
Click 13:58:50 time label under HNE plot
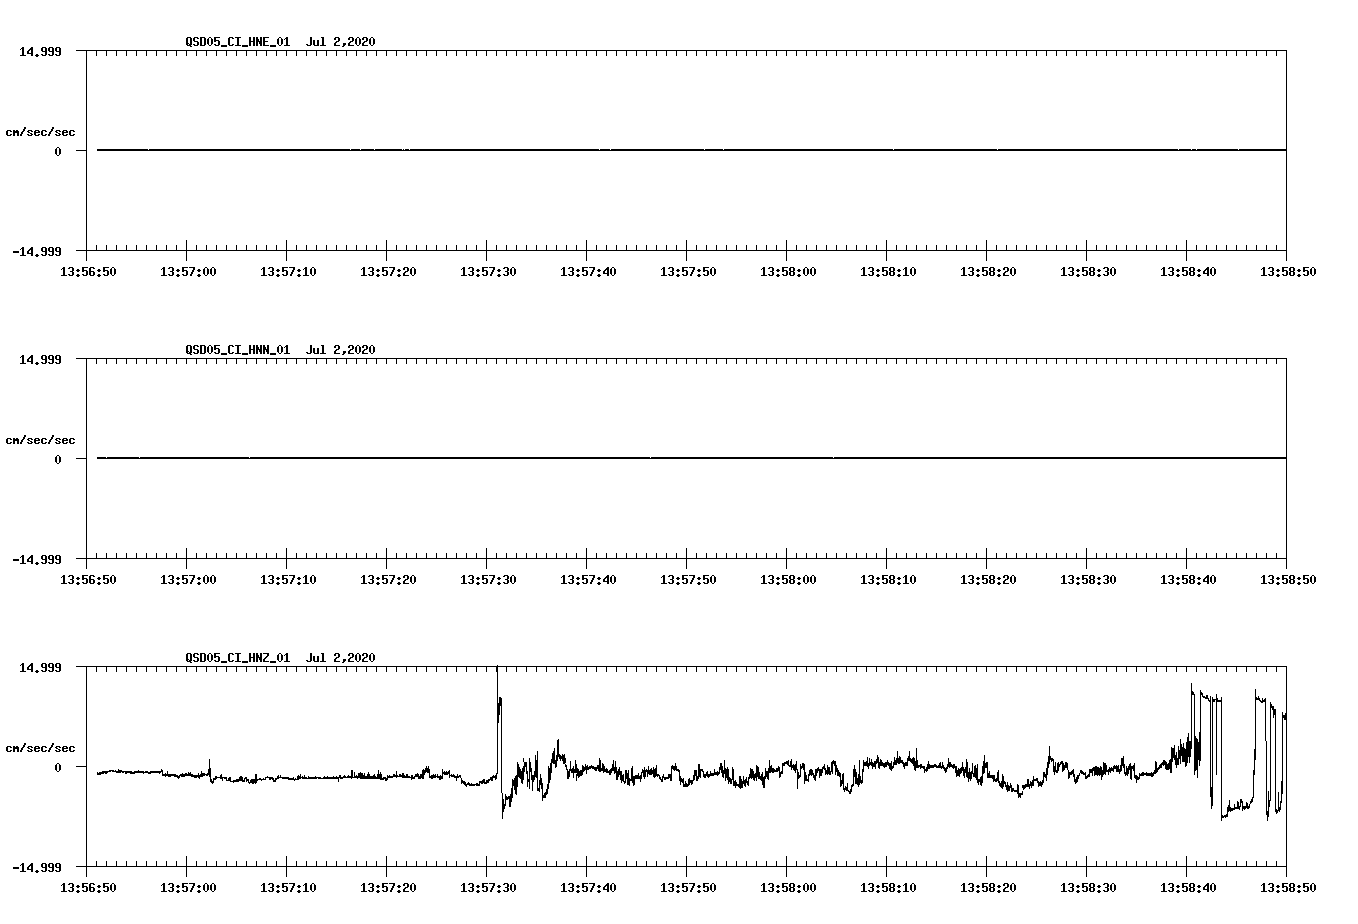pos(1288,271)
